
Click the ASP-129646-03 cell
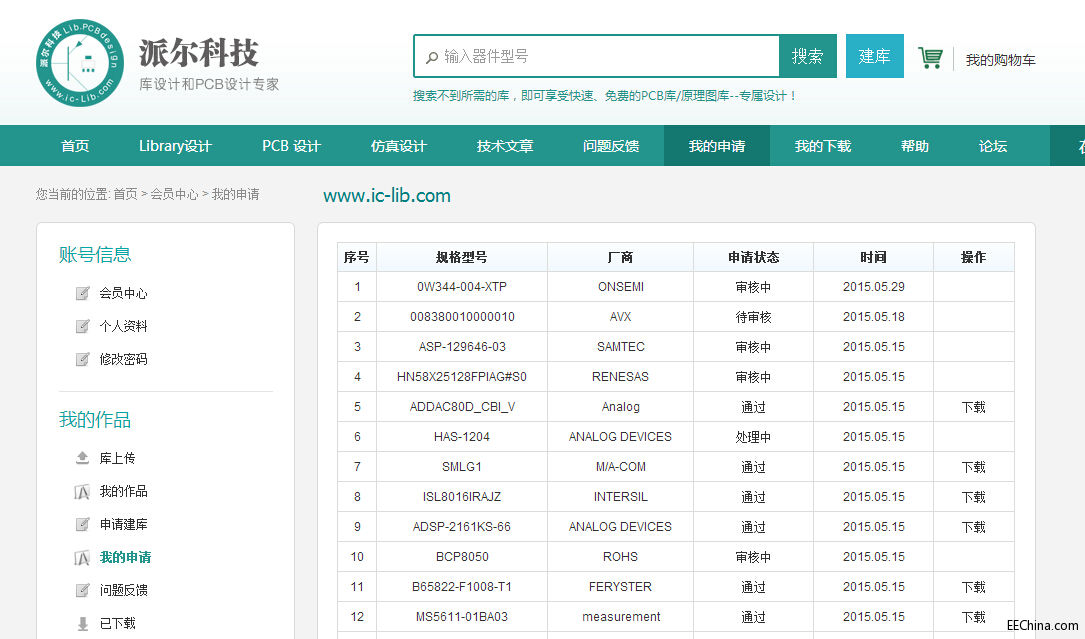(x=462, y=347)
